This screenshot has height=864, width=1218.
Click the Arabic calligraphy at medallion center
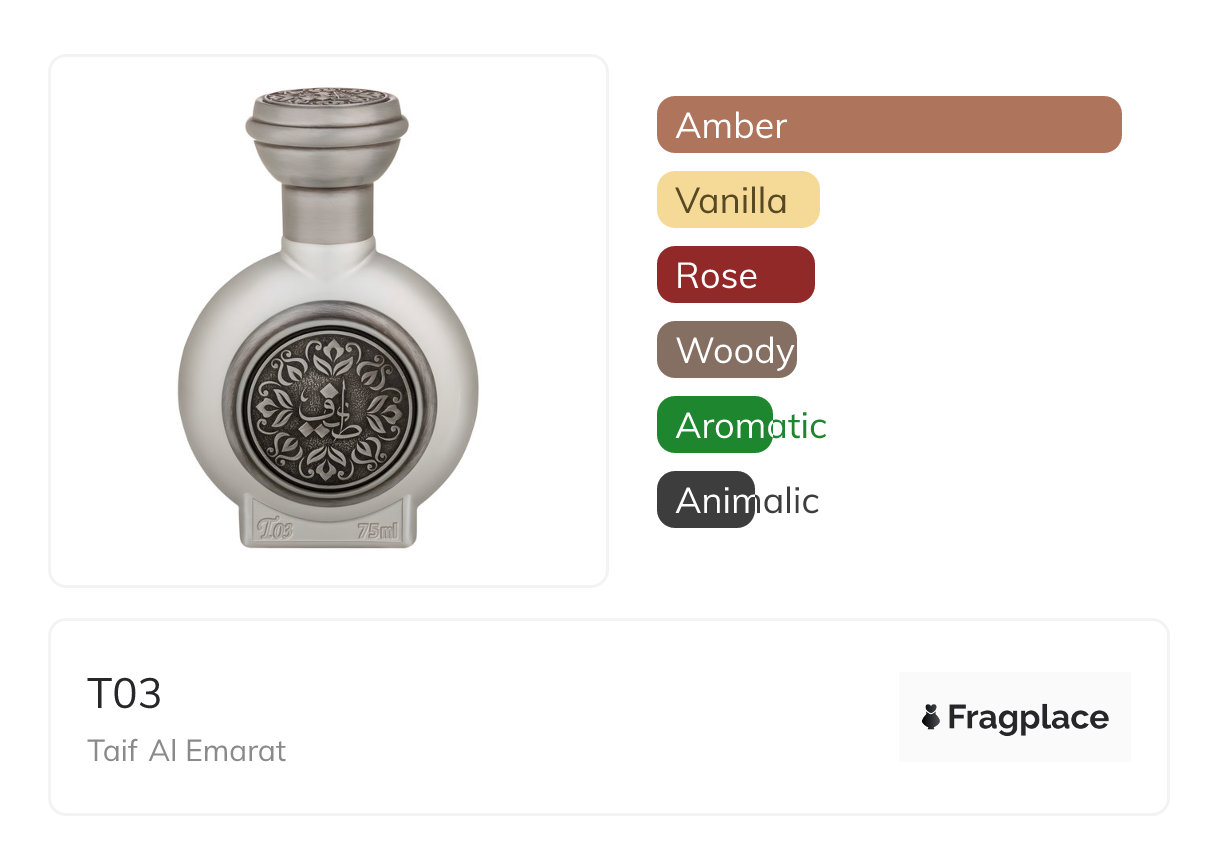coord(325,411)
